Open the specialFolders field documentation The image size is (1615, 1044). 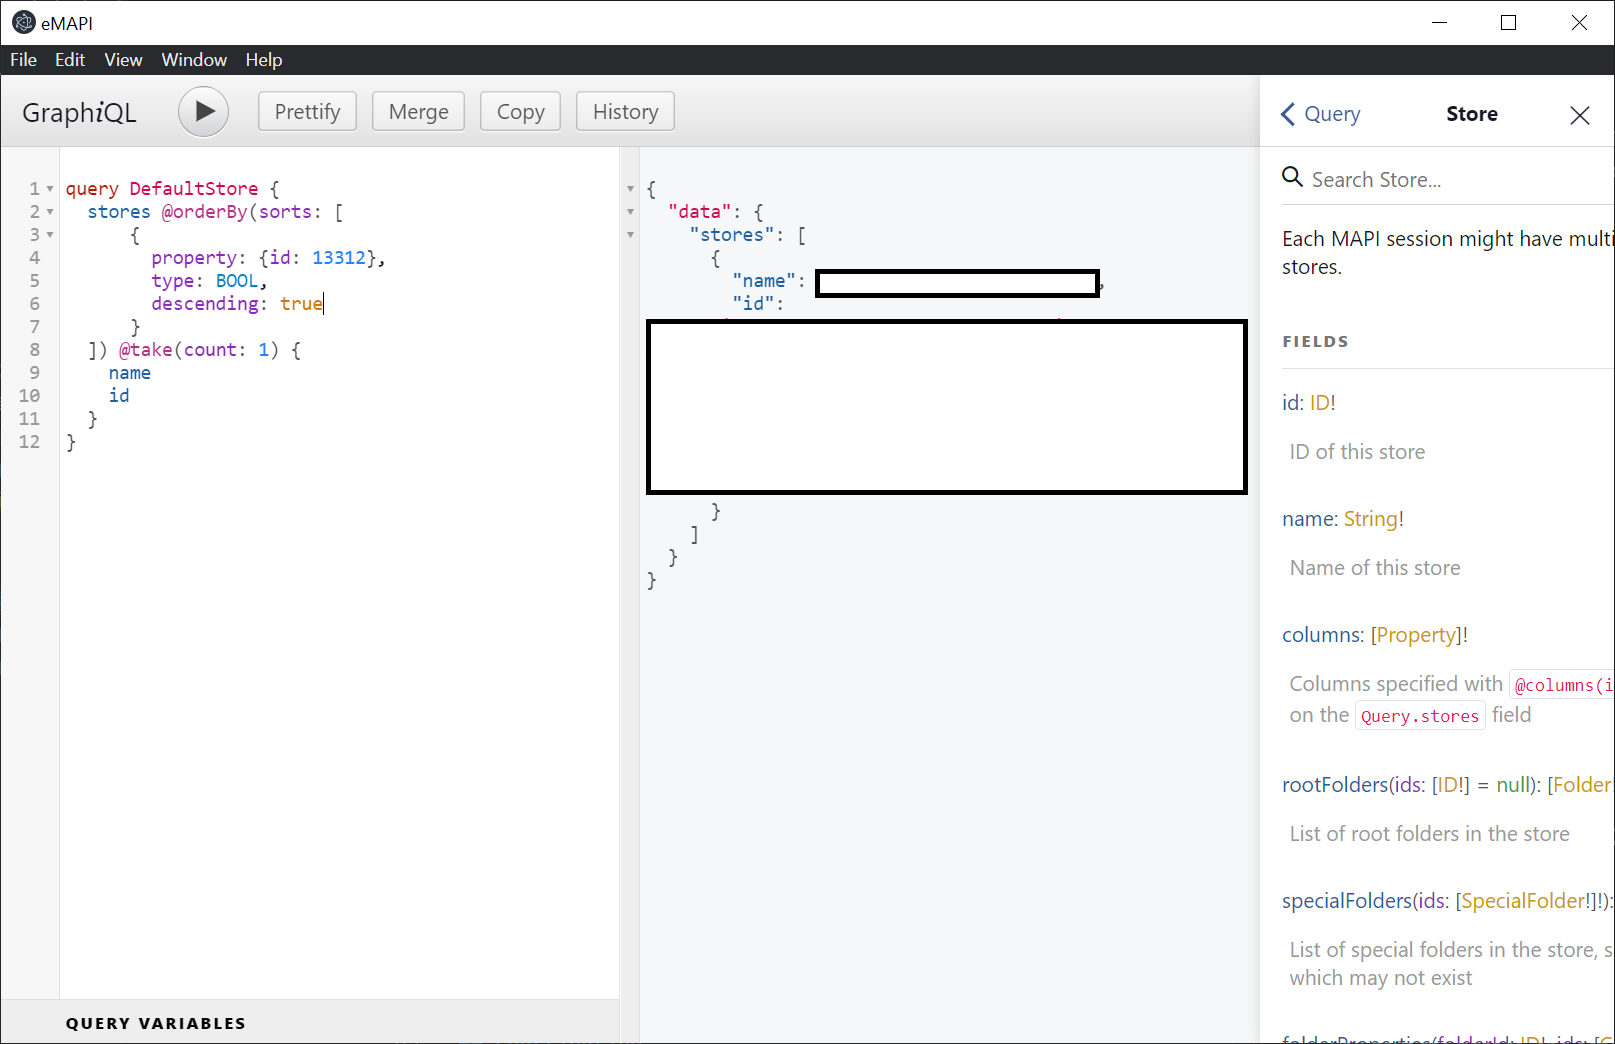click(1346, 900)
